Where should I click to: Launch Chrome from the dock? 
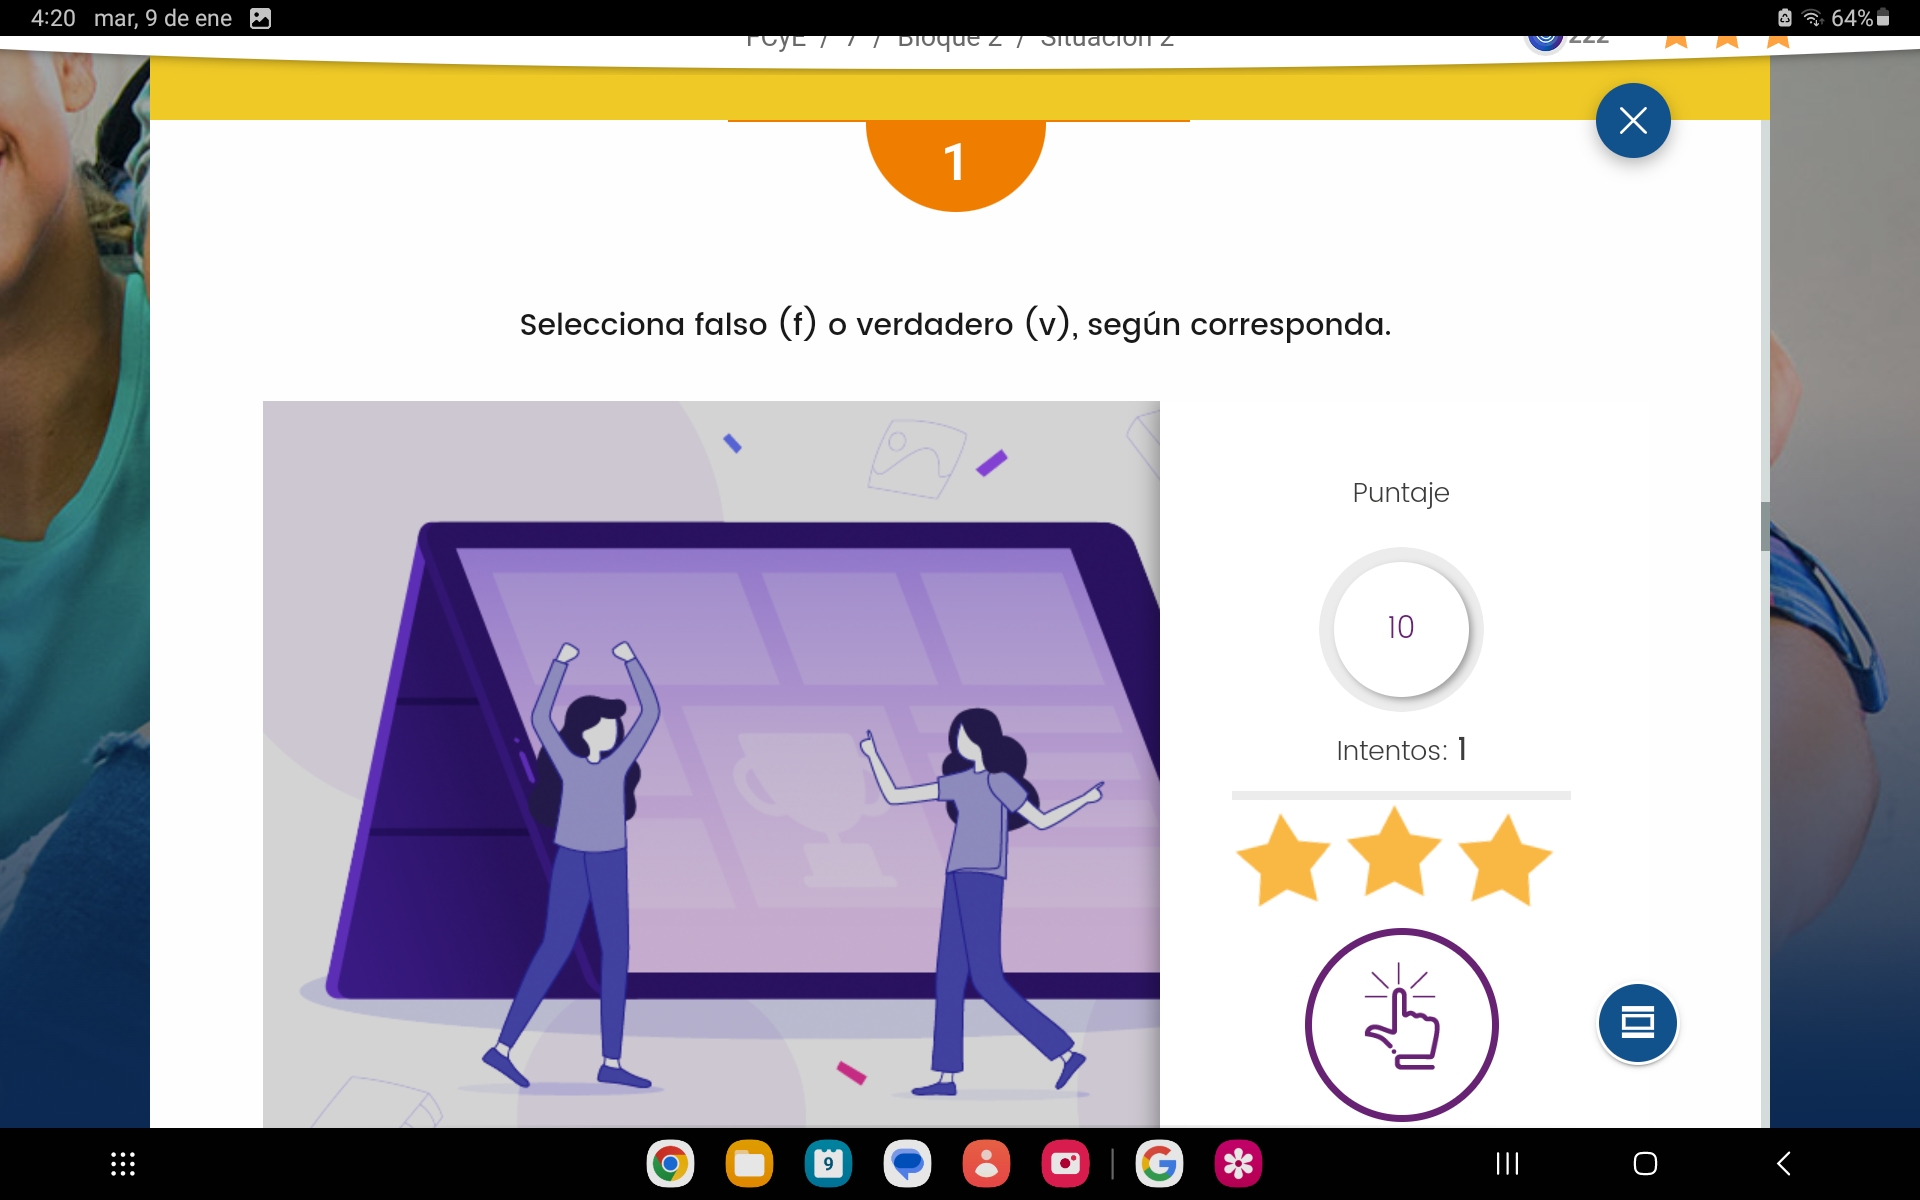pos(670,1164)
